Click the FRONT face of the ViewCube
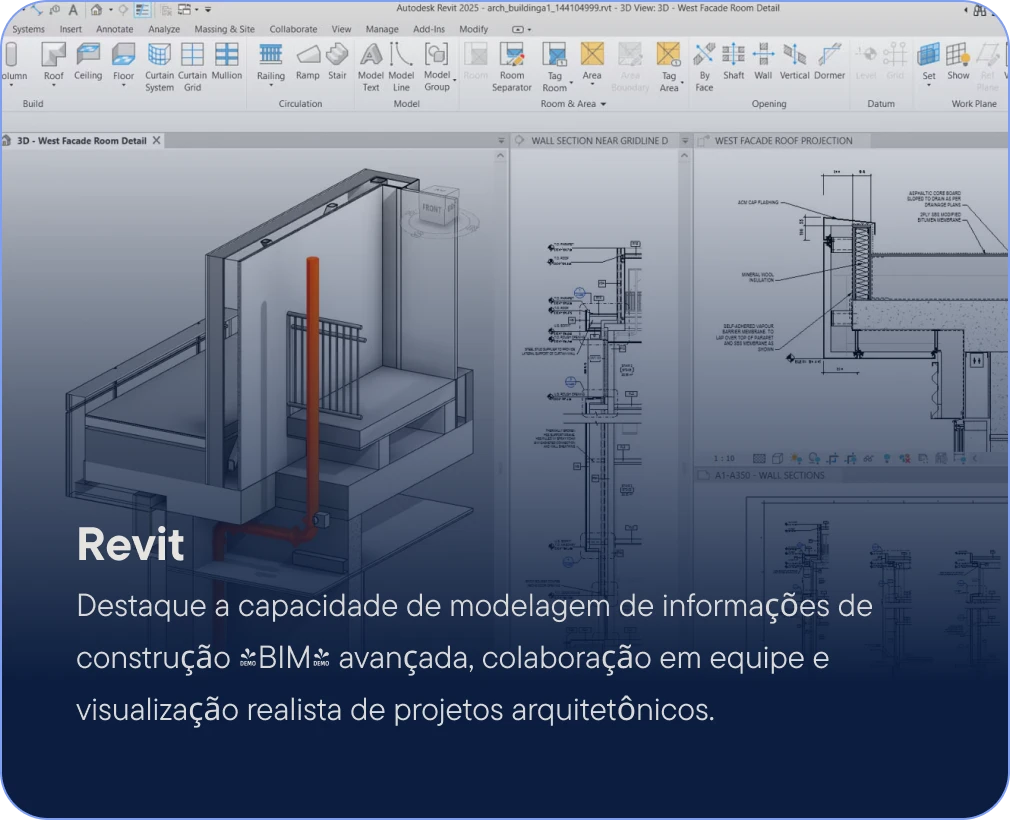The image size is (1010, 820). [432, 209]
